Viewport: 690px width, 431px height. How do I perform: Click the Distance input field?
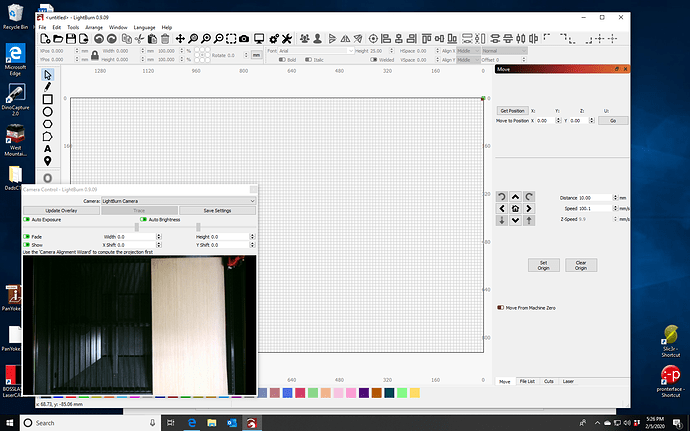tap(597, 198)
